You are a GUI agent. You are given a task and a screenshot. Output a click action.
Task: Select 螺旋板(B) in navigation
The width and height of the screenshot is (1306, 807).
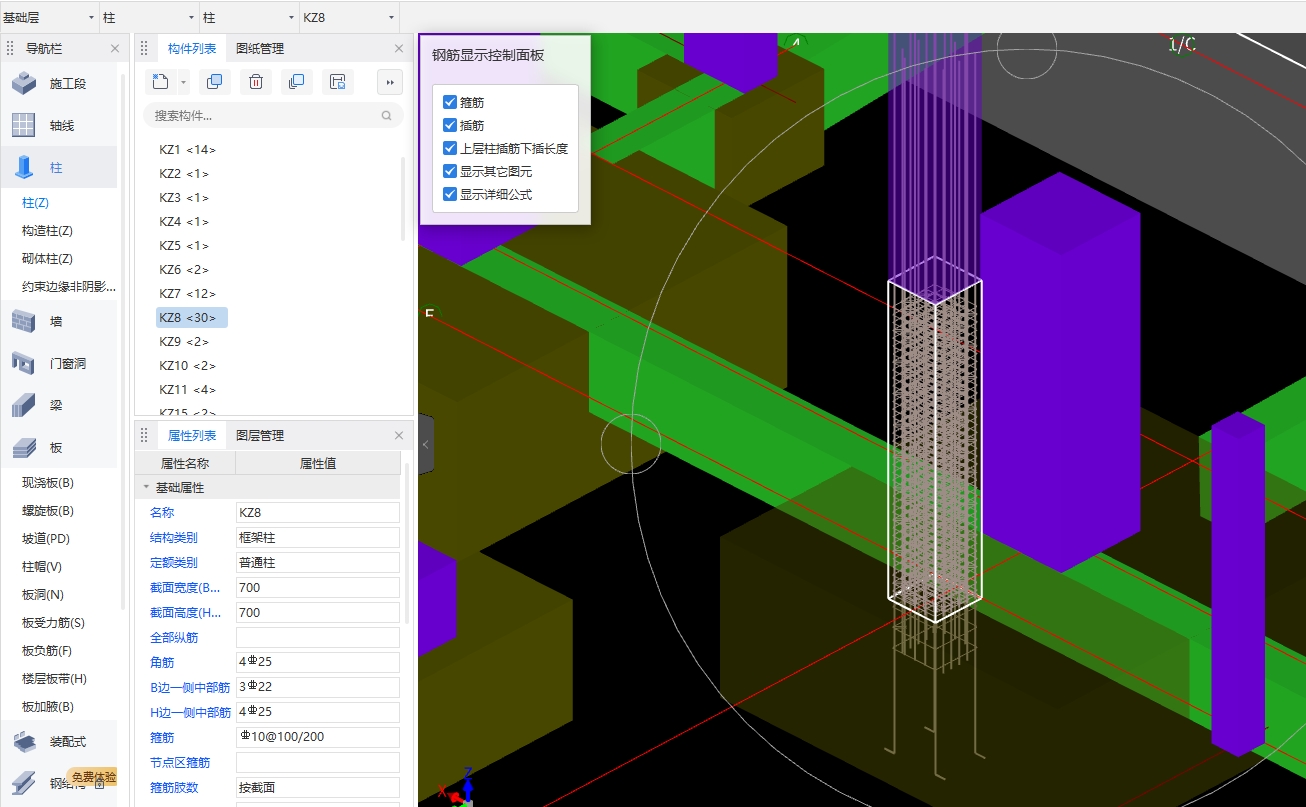(48, 511)
